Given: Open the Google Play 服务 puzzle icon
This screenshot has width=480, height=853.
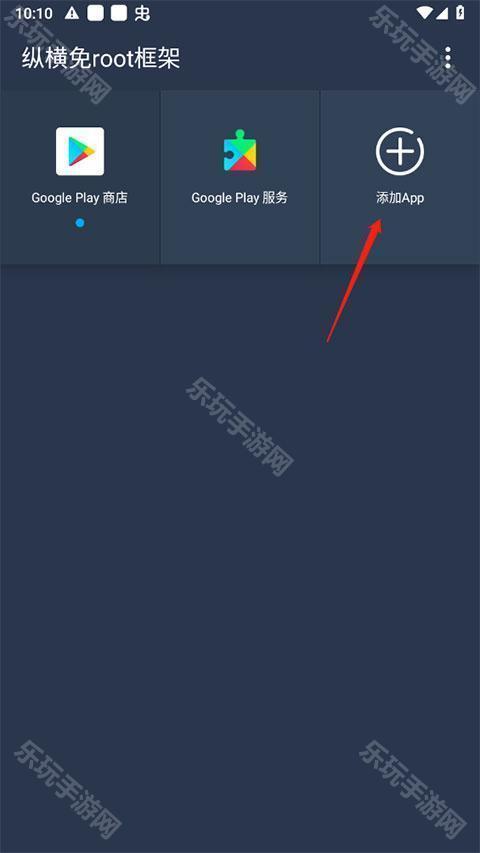Looking at the screenshot, I should tap(240, 151).
